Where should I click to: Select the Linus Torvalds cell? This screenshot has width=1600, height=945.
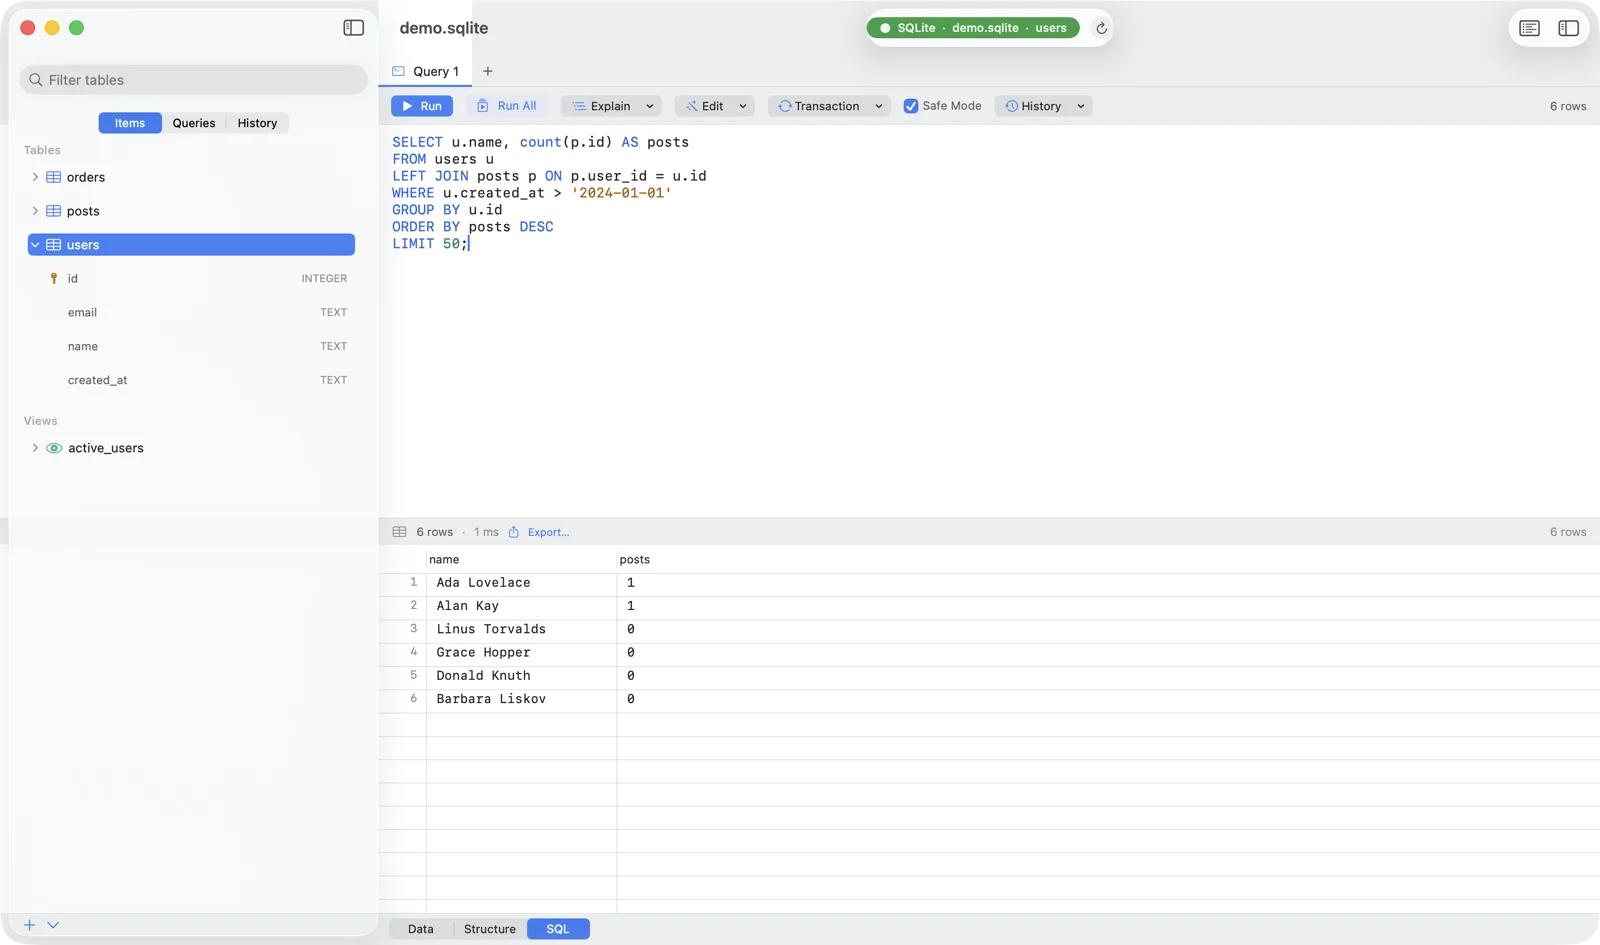521,629
